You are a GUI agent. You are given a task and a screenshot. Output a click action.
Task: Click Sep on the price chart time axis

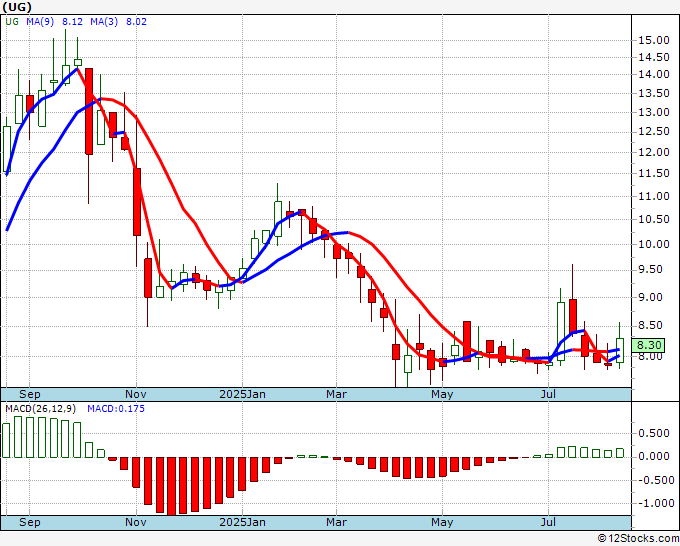coord(29,394)
